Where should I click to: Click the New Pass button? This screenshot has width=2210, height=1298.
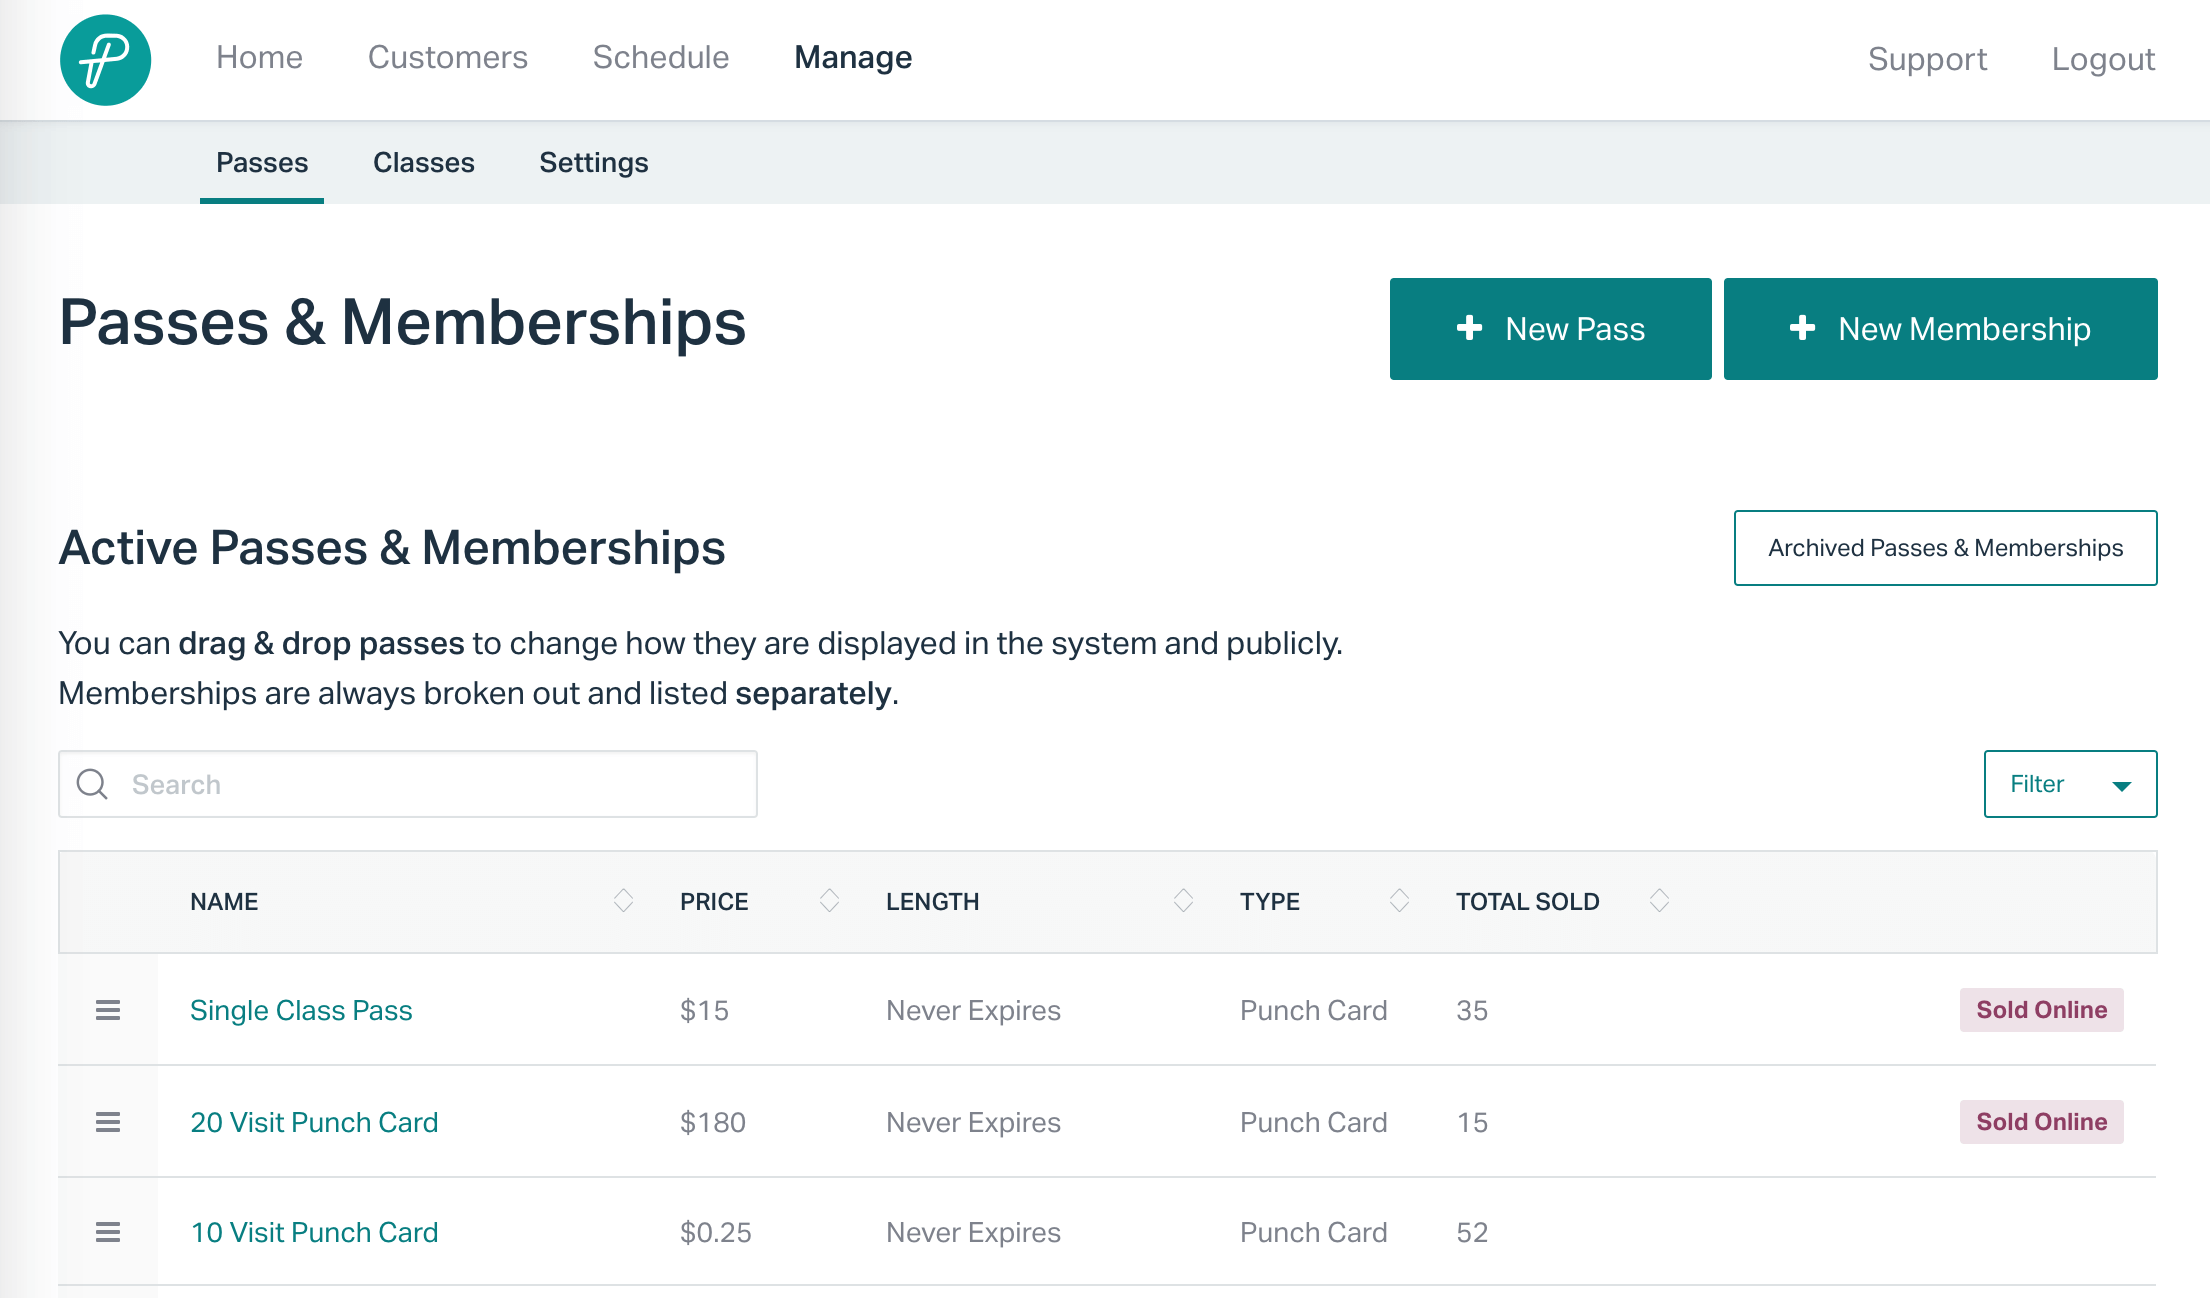(x=1550, y=329)
